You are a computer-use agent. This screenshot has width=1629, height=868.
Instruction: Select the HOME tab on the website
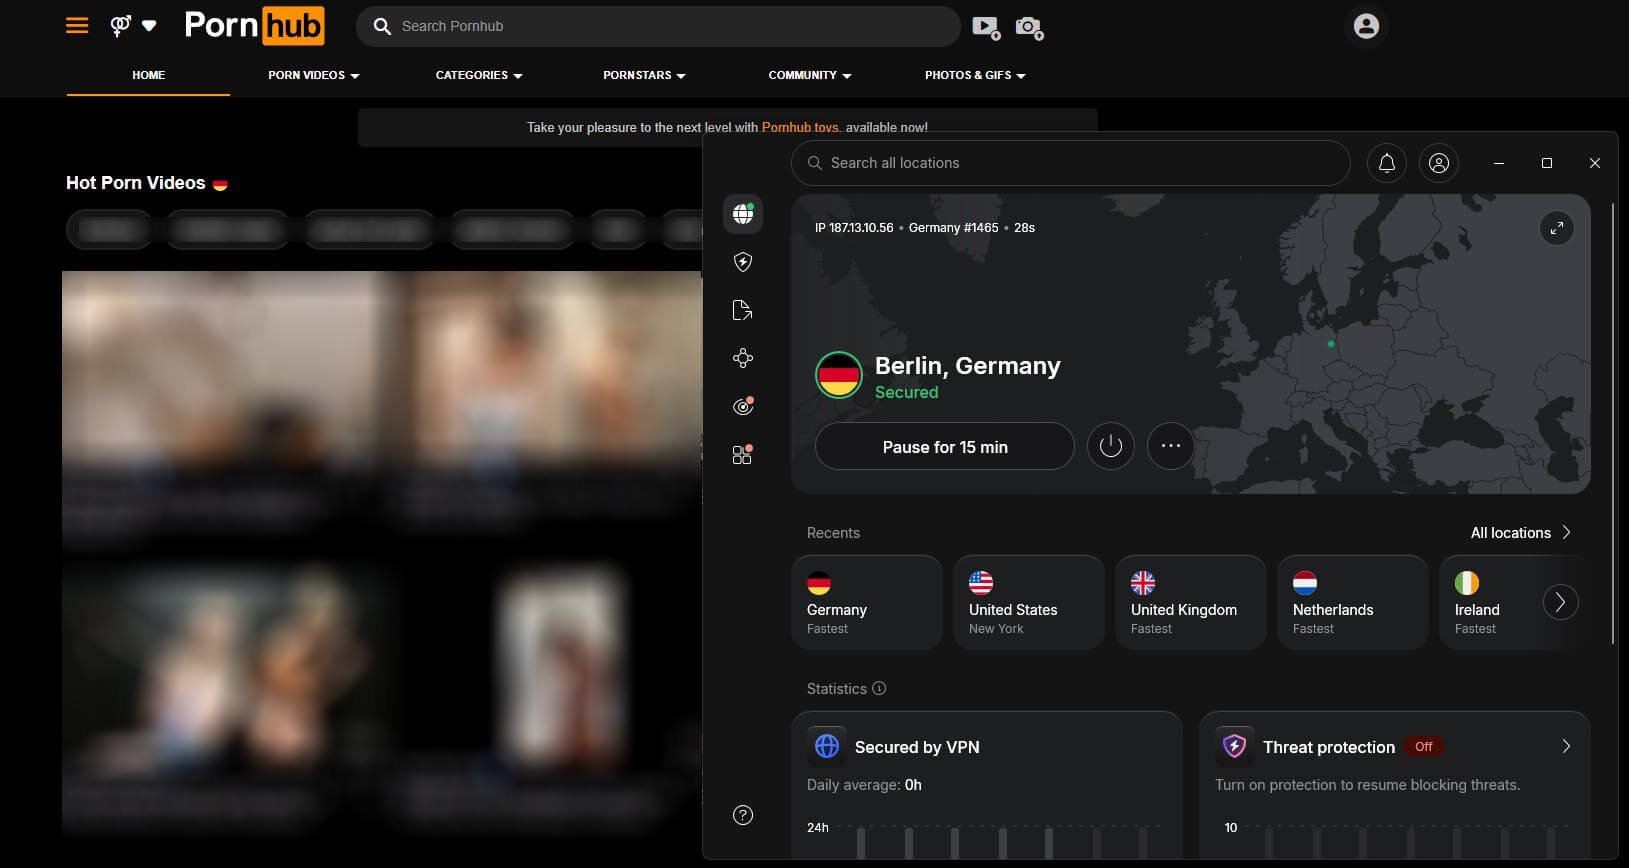coord(149,75)
